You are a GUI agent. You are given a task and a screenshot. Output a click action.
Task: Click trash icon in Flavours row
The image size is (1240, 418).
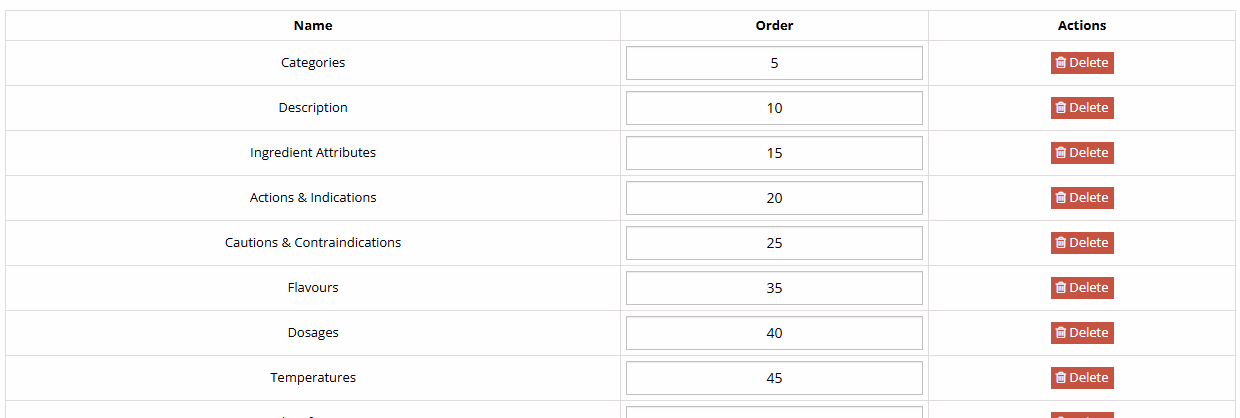[1061, 288]
